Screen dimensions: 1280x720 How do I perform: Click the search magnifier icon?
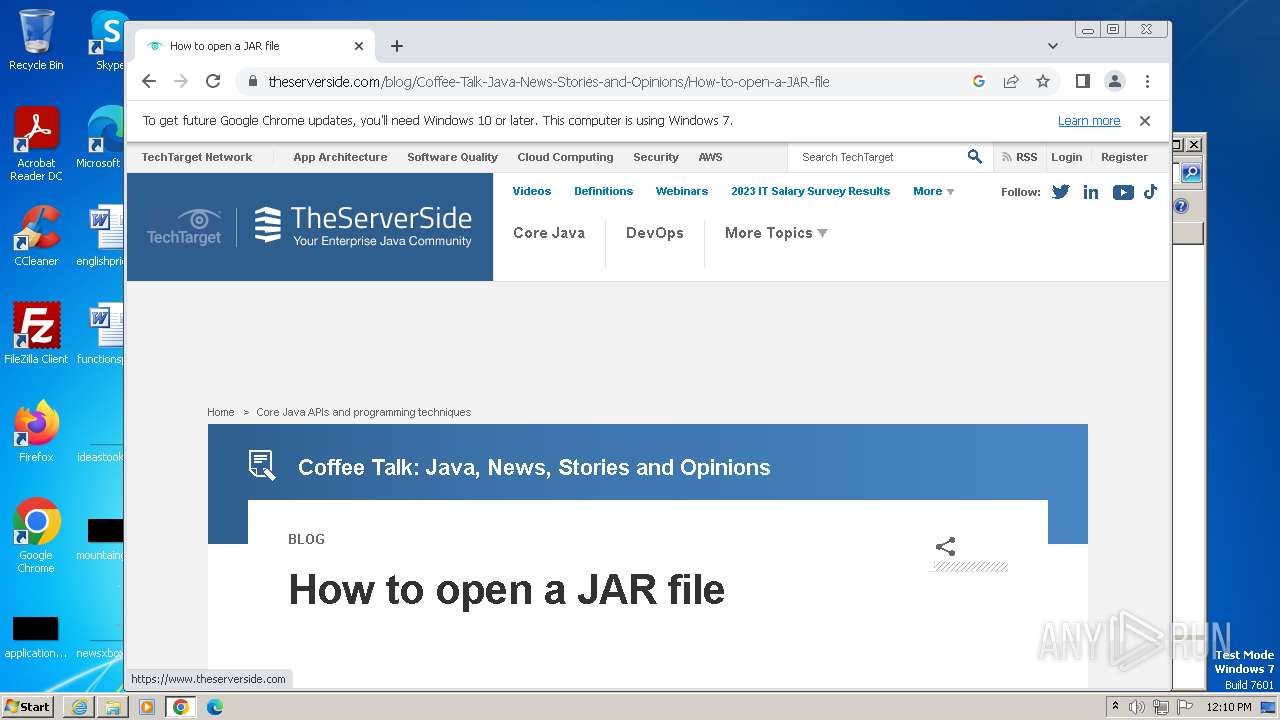[x=975, y=157]
